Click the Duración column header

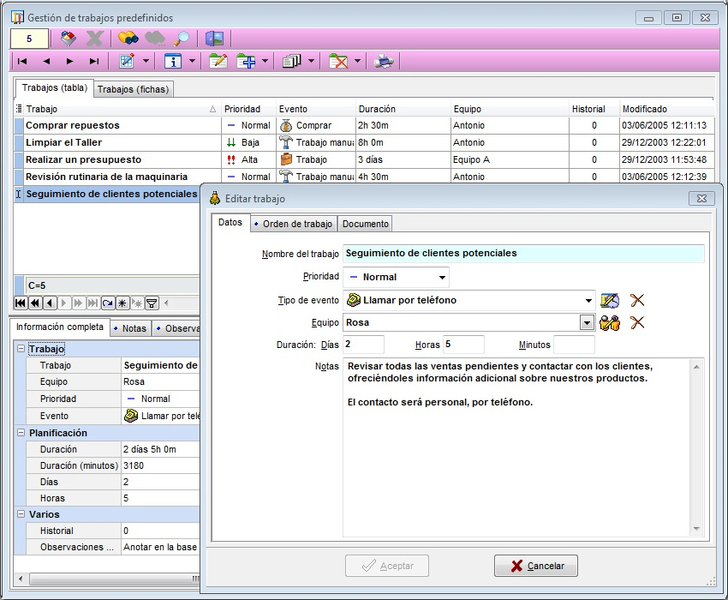(403, 109)
